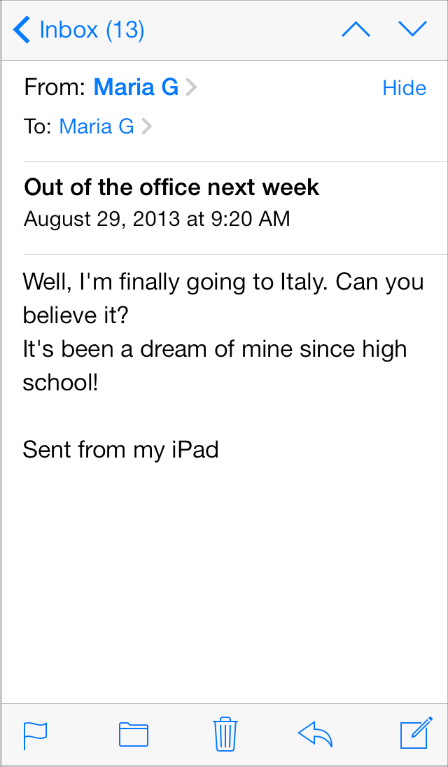Move message using folder icon
Screen dimensions: 448x767
click(x=134, y=734)
